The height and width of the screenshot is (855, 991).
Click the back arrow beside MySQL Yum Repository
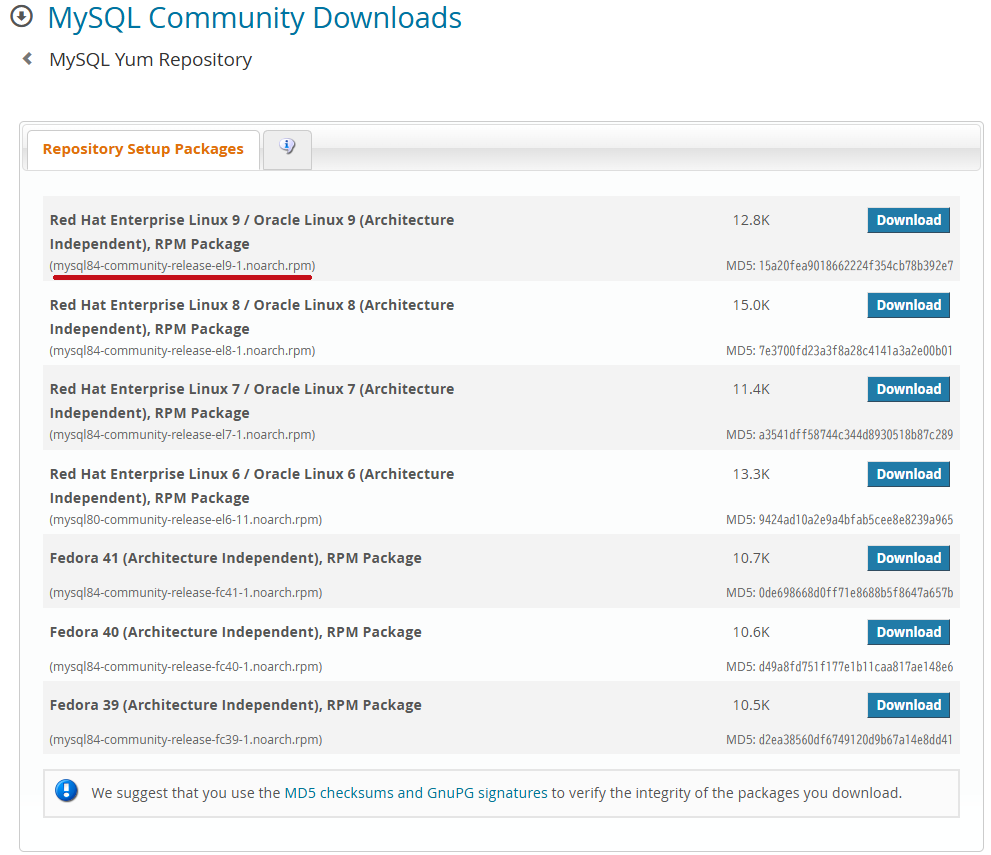27,59
